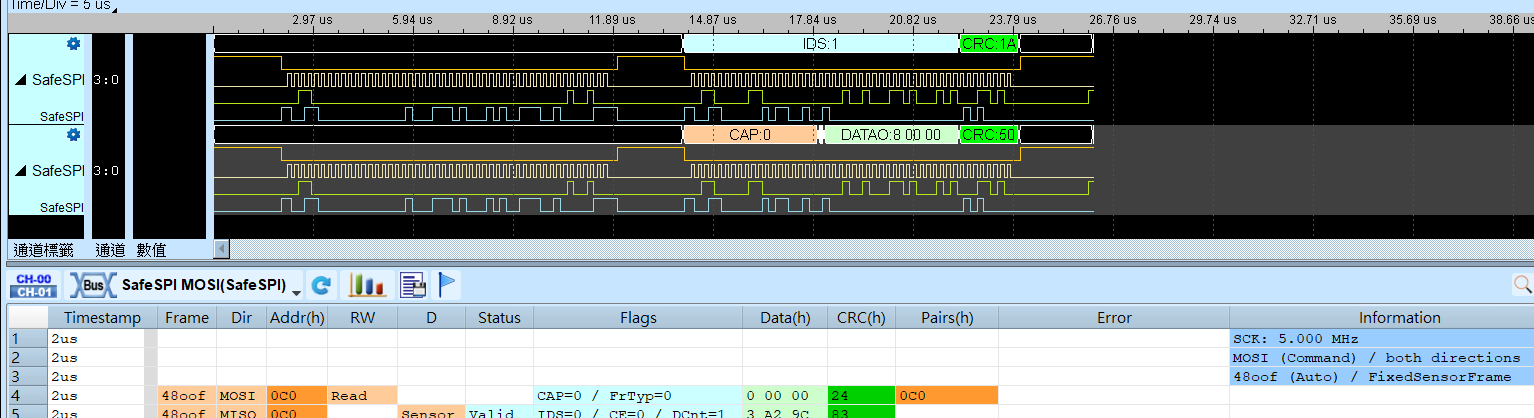Viewport: 1534px width, 418px height.
Task: Select the CRC:50 decoded segment
Action: (989, 135)
